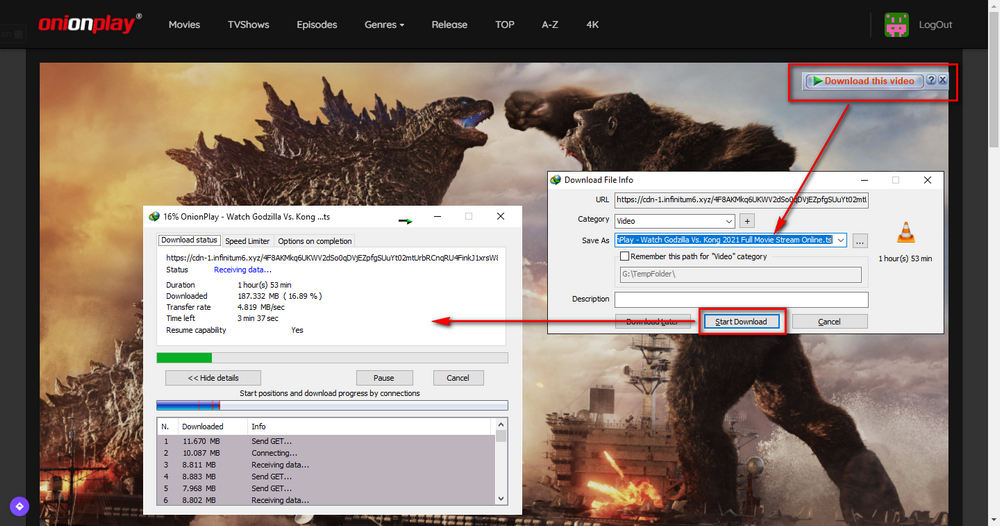Click the connections list scroll up arrow
1000x526 pixels.
pos(501,425)
